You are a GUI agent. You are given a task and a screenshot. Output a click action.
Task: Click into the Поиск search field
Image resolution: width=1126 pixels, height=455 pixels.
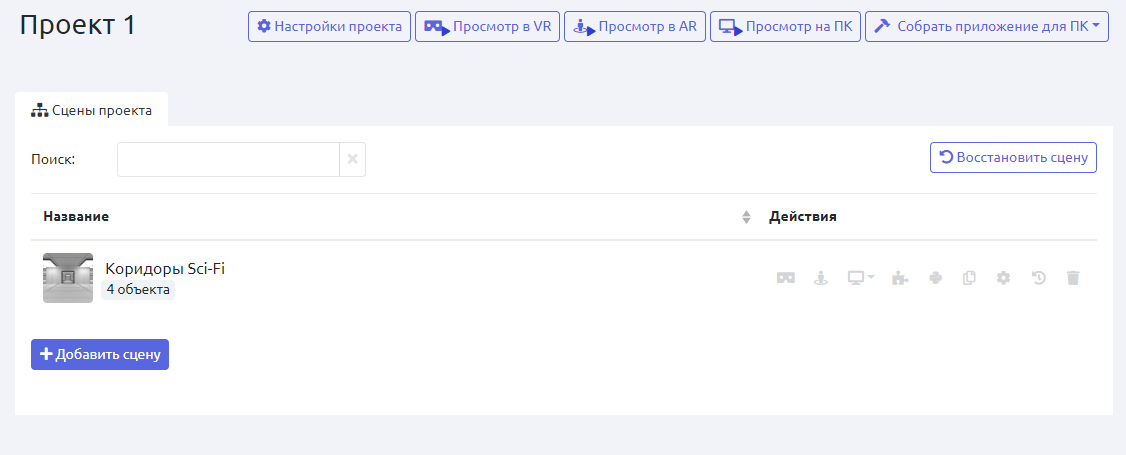pos(228,159)
